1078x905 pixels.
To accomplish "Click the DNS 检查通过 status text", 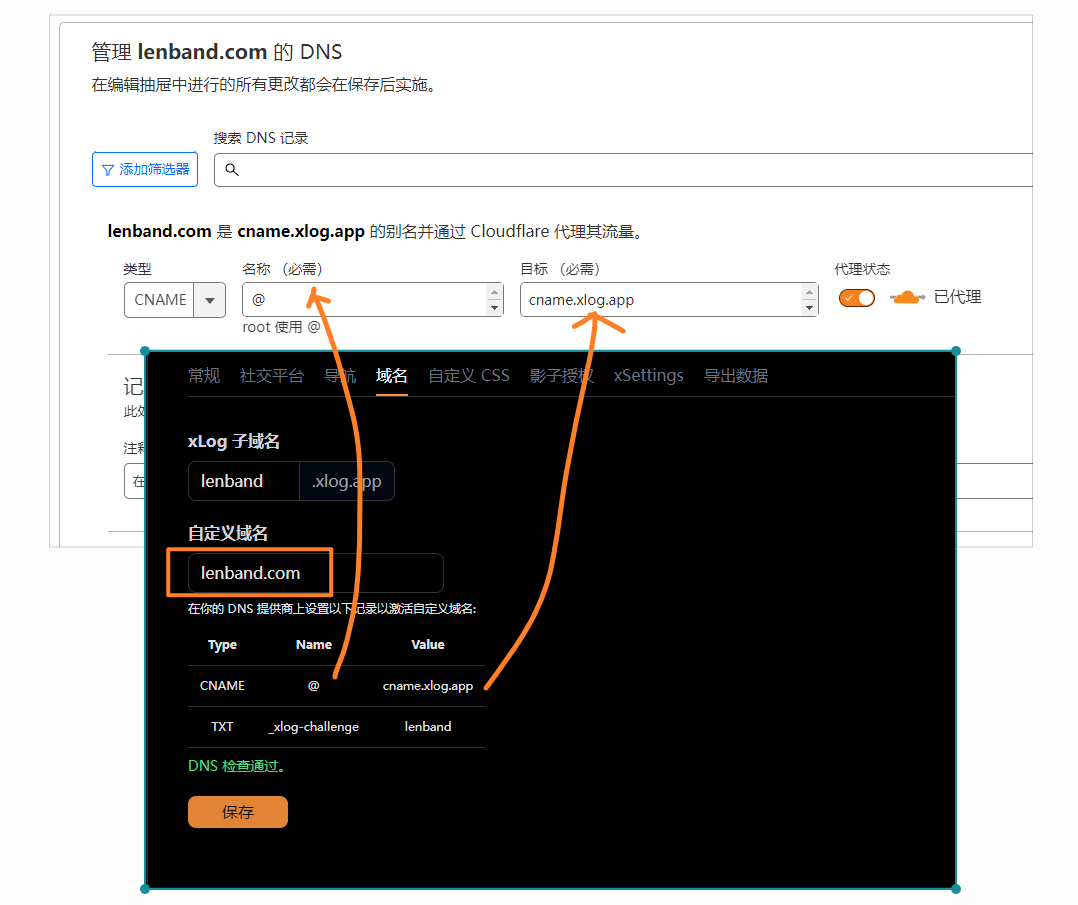I will (236, 766).
